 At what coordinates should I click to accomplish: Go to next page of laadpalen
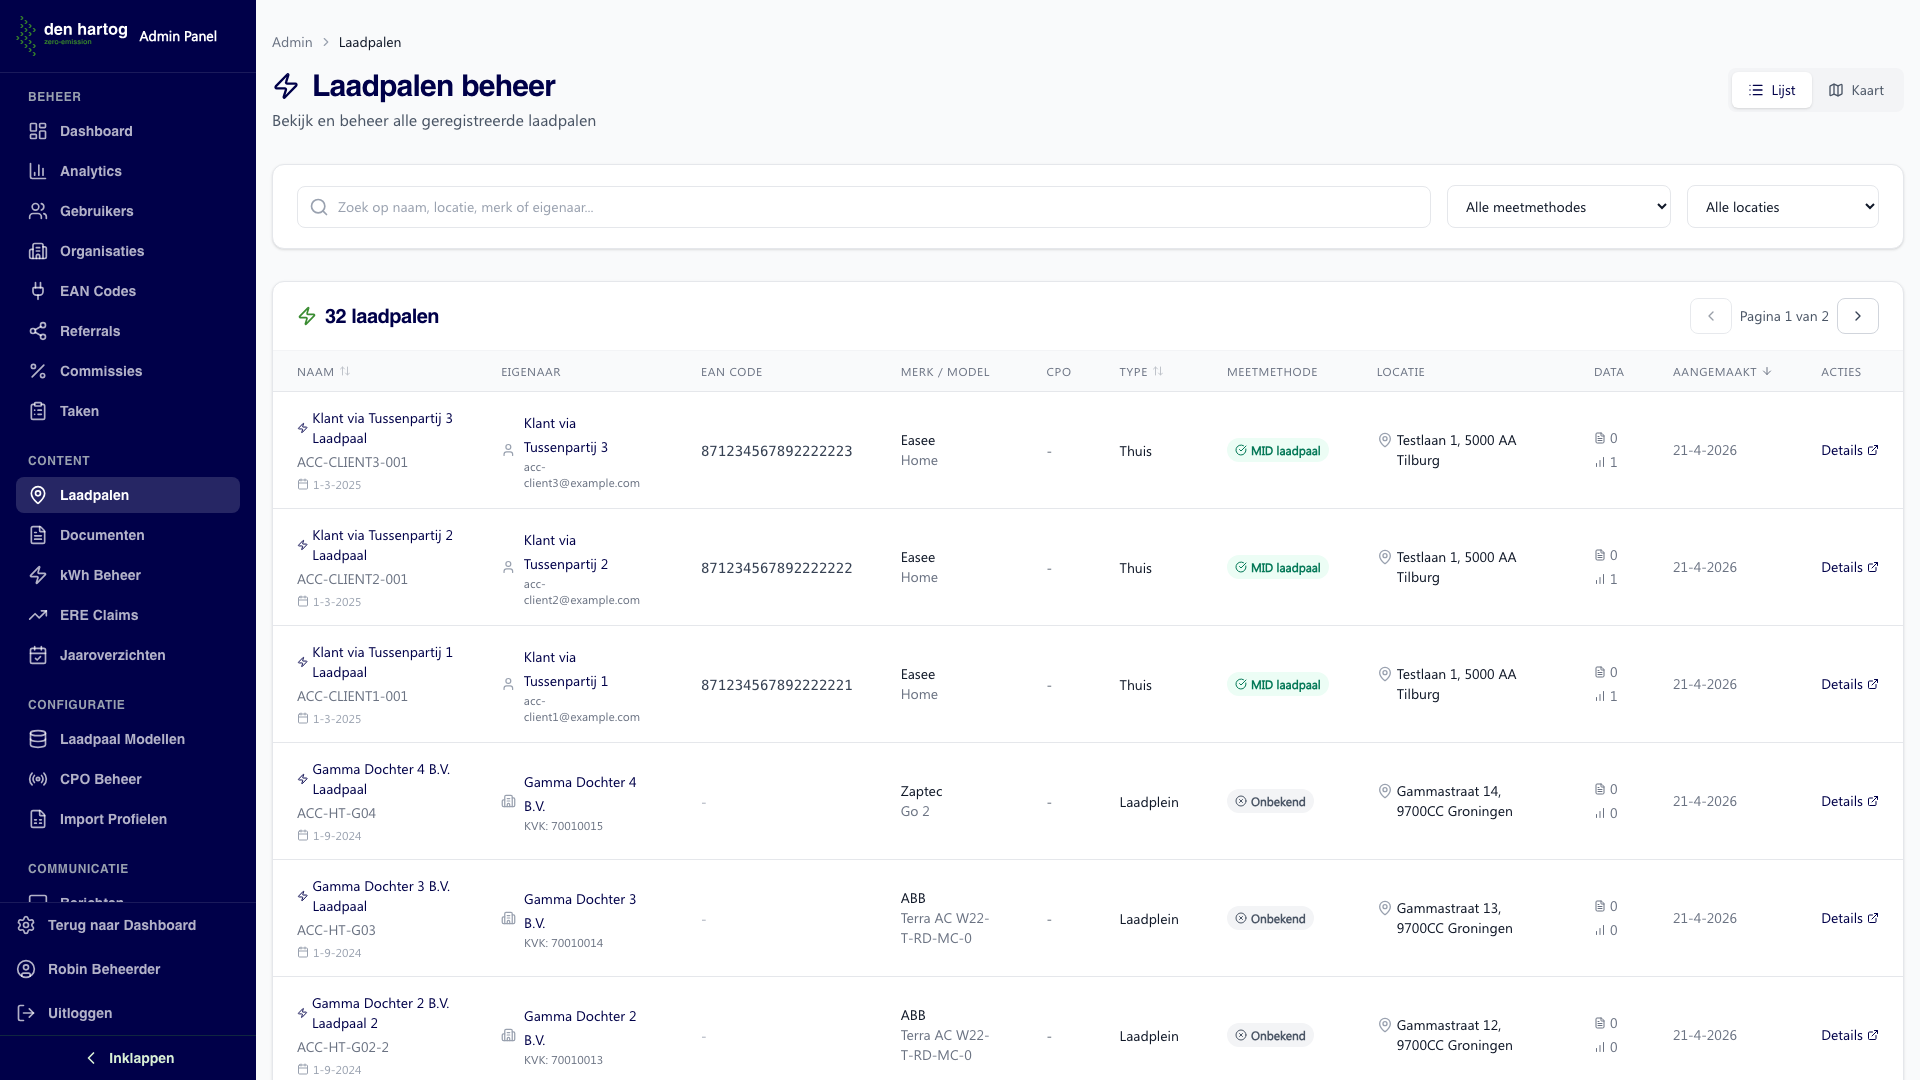click(x=1857, y=316)
